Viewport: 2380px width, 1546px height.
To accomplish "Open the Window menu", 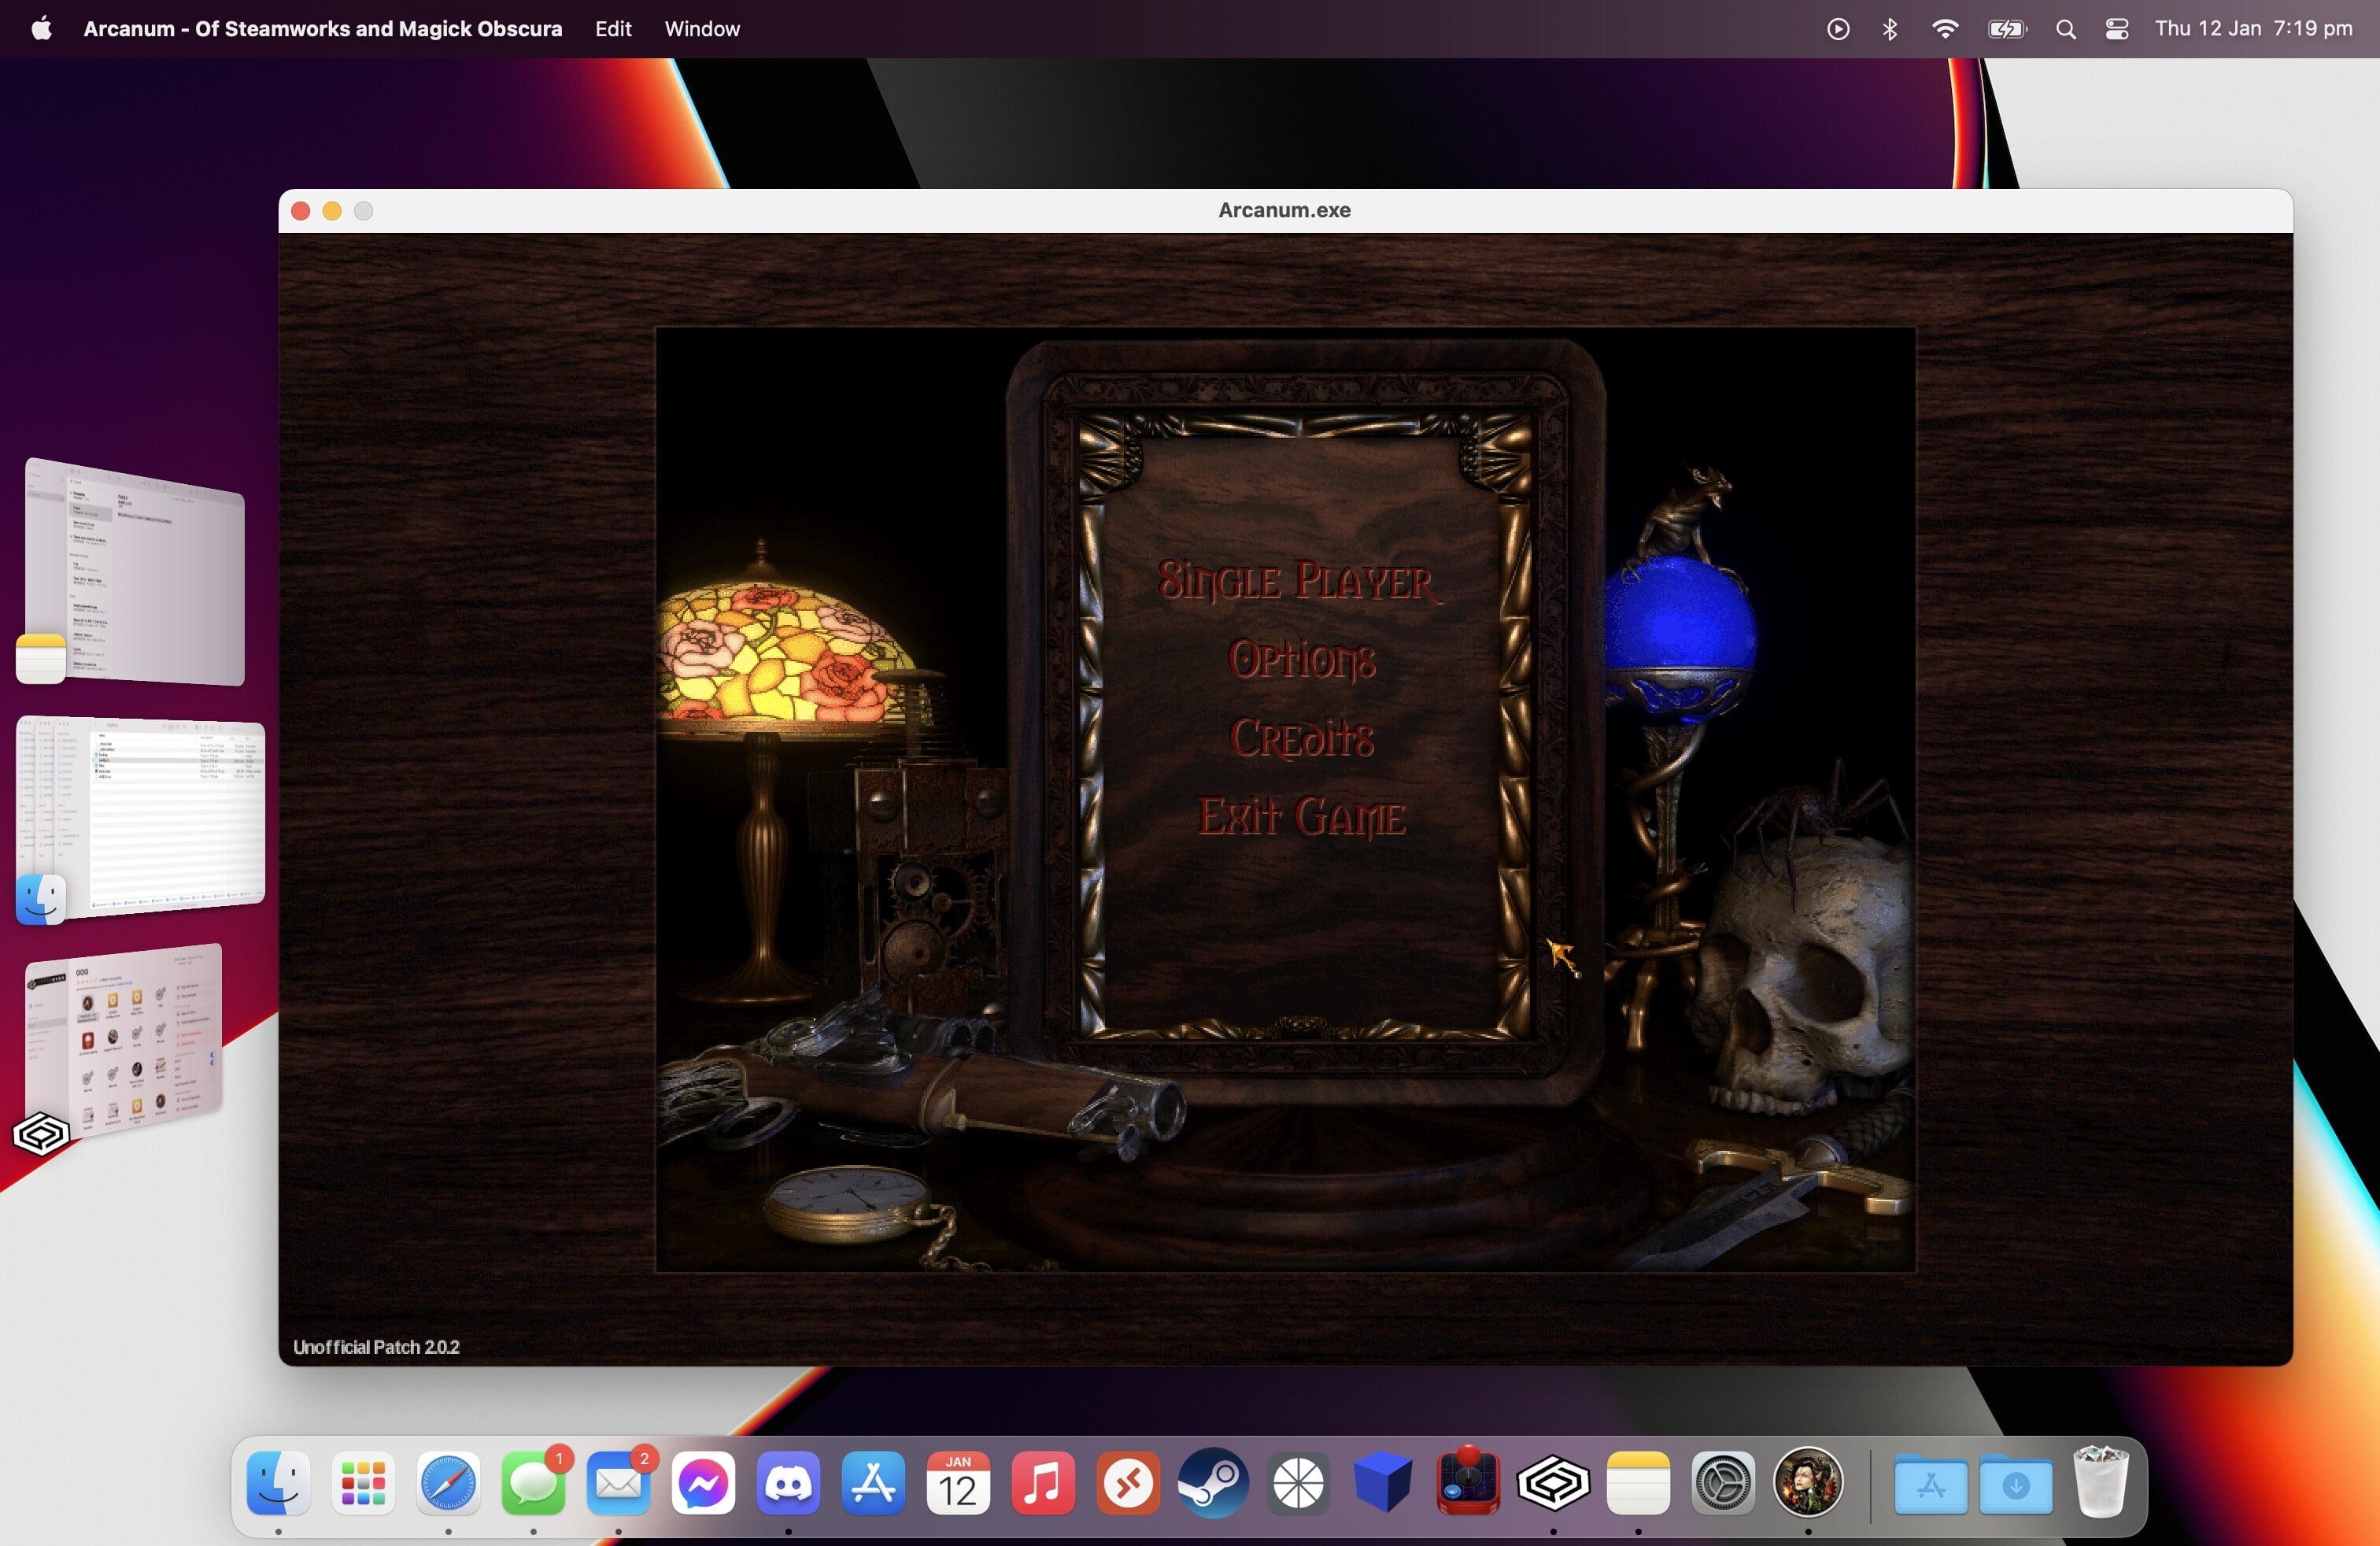I will point(702,29).
